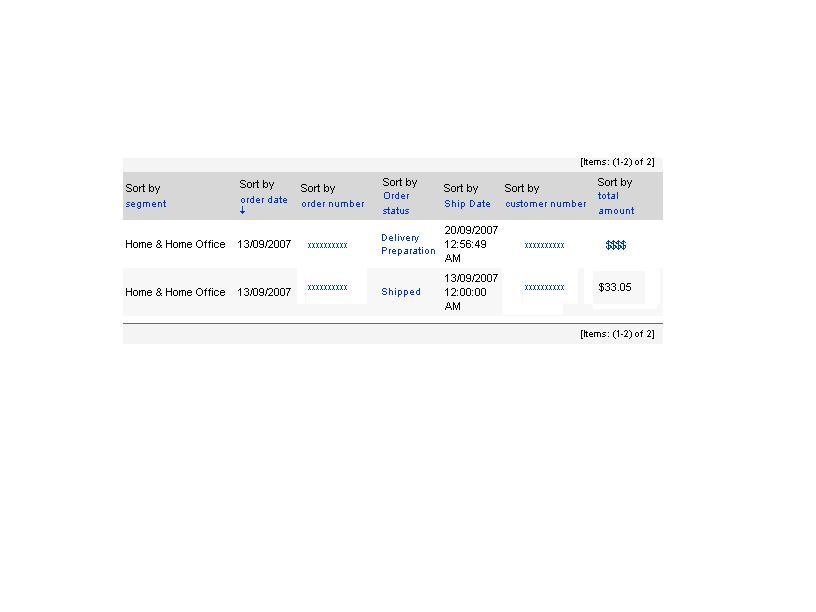The height and width of the screenshot is (612, 816).
Task: Sort the list by order number
Action: tap(333, 204)
